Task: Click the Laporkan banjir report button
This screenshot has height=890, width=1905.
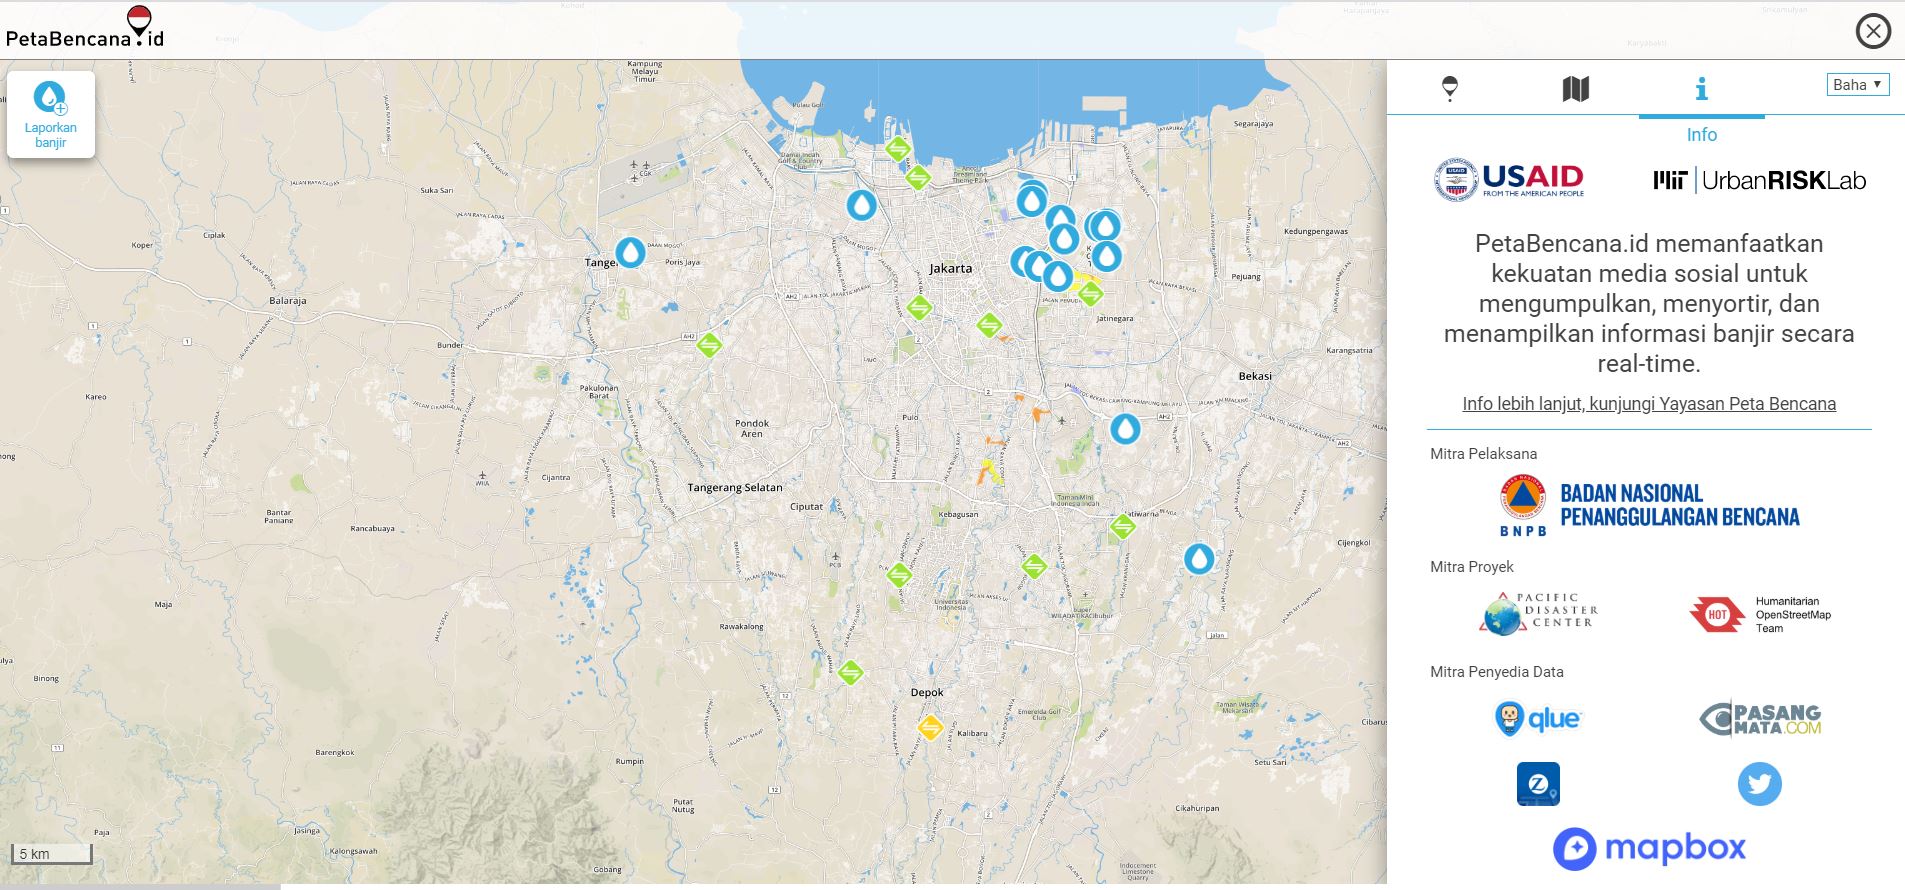Action: pos(50,114)
